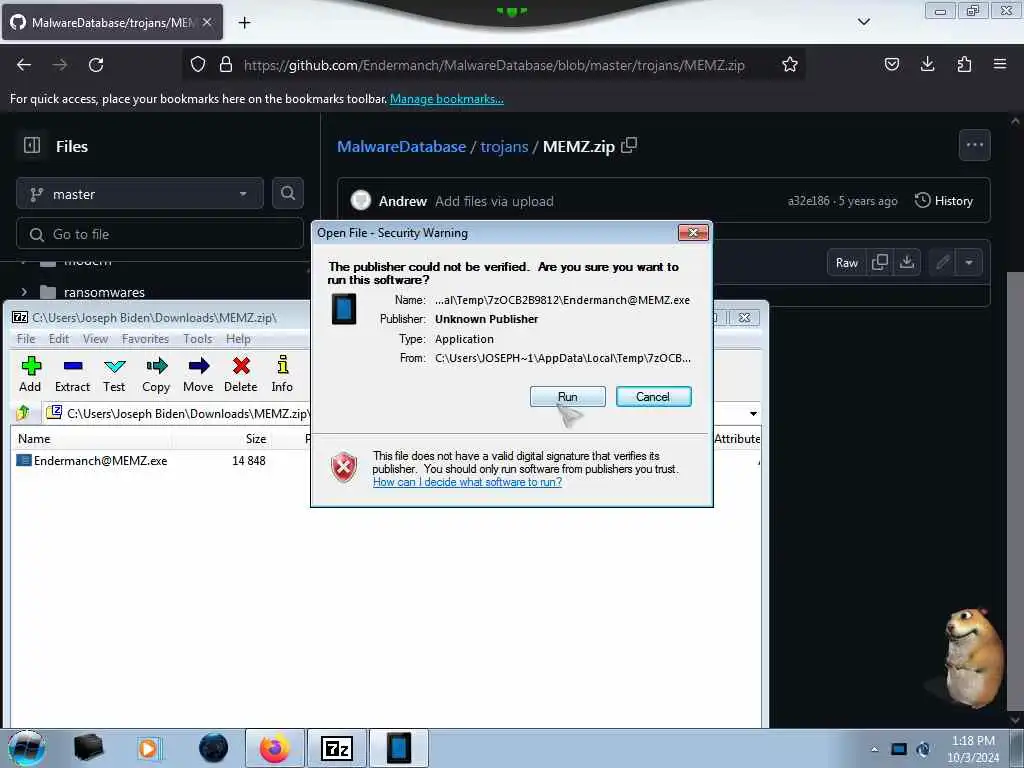Open a new Firefox tab
The height and width of the screenshot is (768, 1024).
pyautogui.click(x=244, y=23)
